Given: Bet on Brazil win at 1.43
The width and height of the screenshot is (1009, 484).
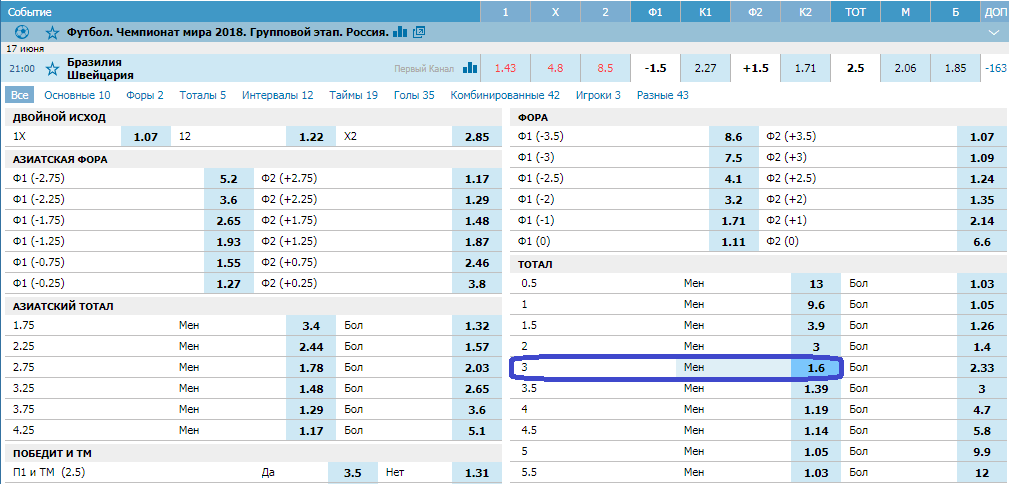Looking at the screenshot, I should point(505,68).
